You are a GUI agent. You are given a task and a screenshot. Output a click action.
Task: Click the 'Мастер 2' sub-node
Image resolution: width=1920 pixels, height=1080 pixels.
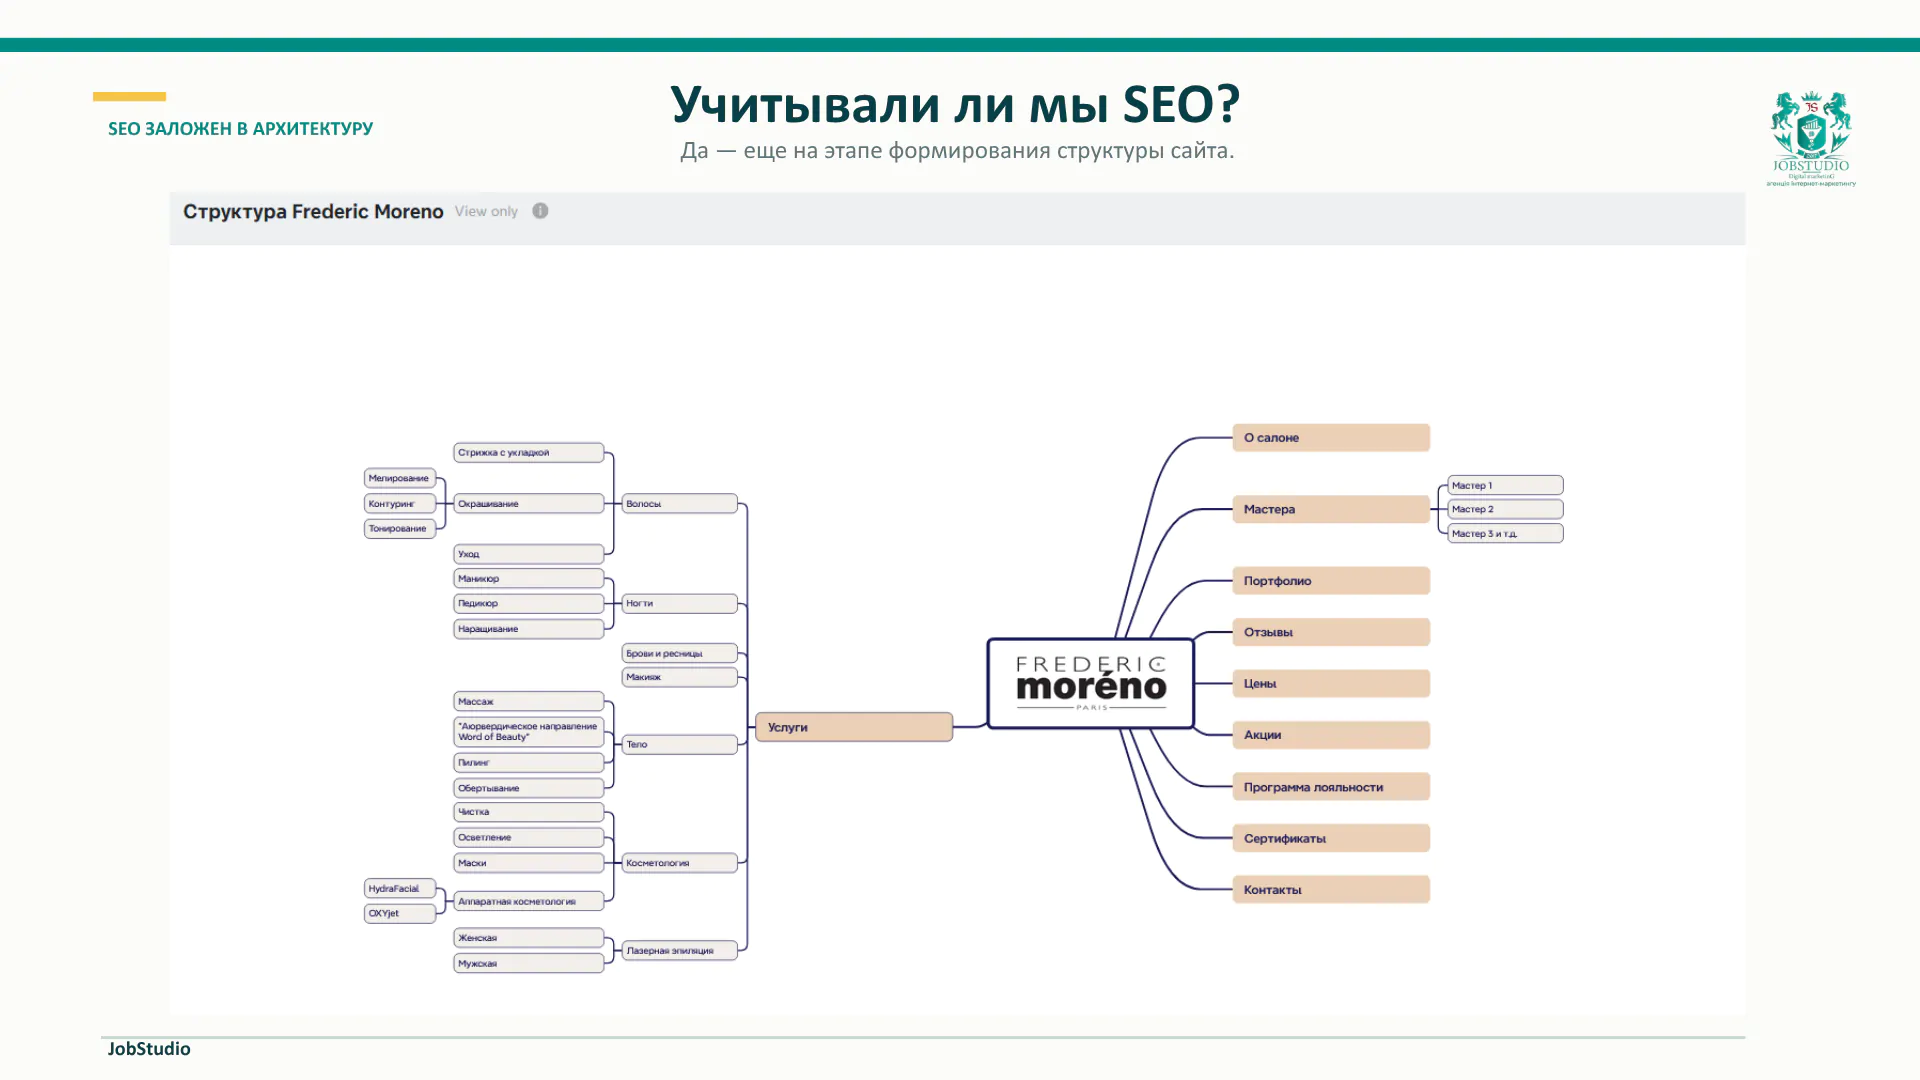(1505, 509)
